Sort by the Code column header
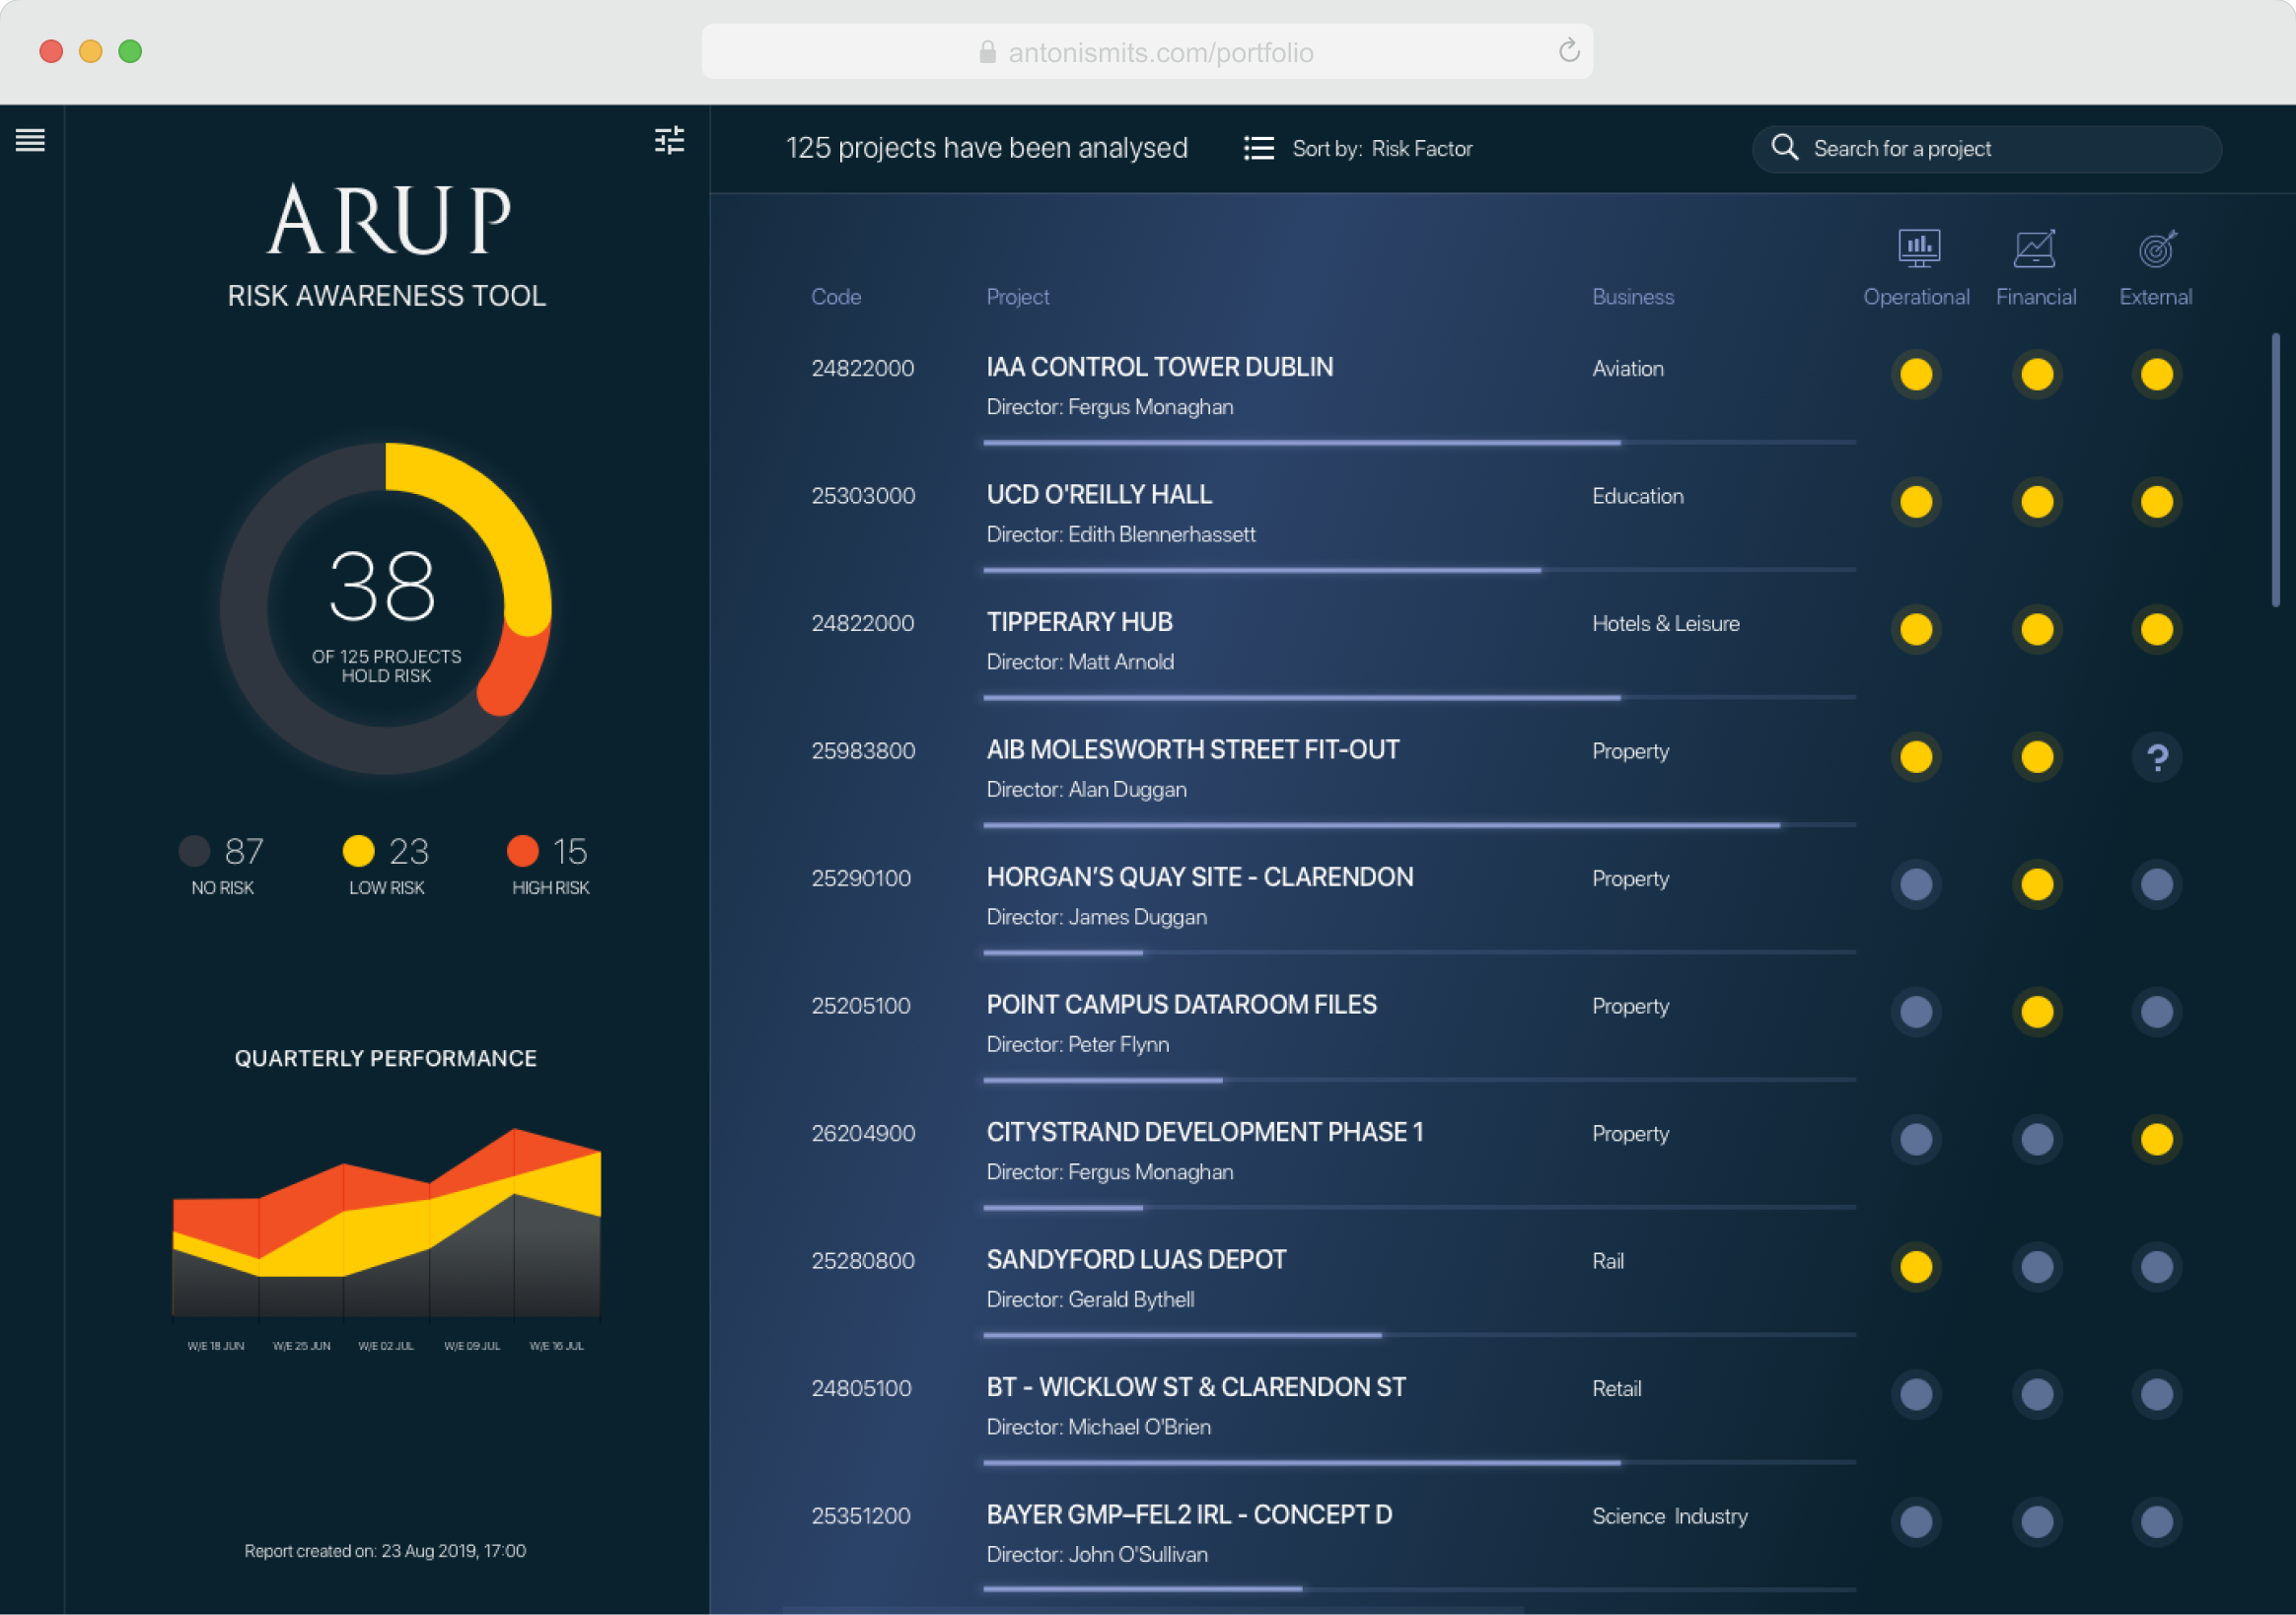Image resolution: width=2296 pixels, height=1615 pixels. 835,297
